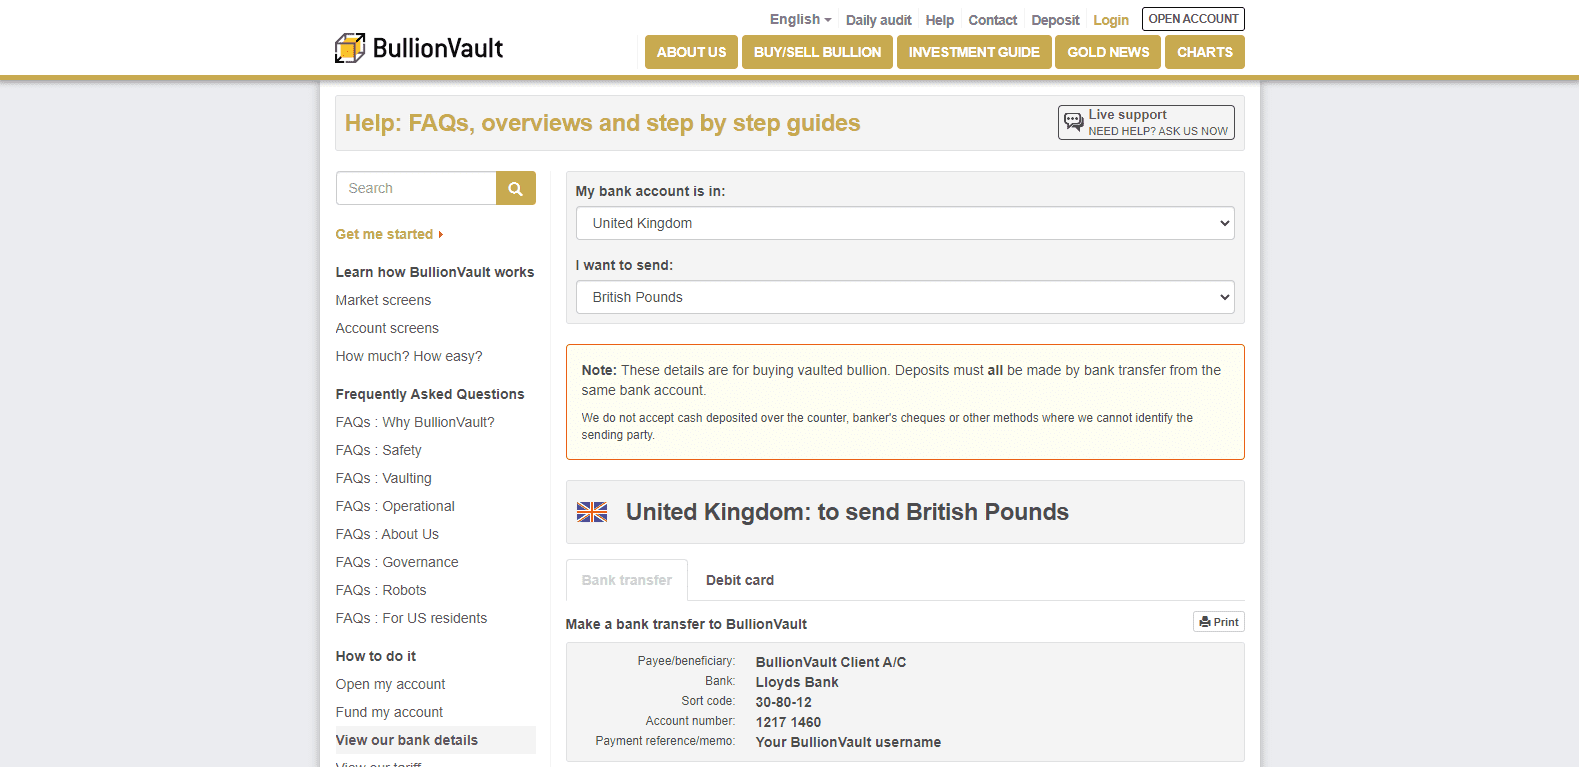Open Live support chat
The image size is (1579, 767).
click(1145, 122)
